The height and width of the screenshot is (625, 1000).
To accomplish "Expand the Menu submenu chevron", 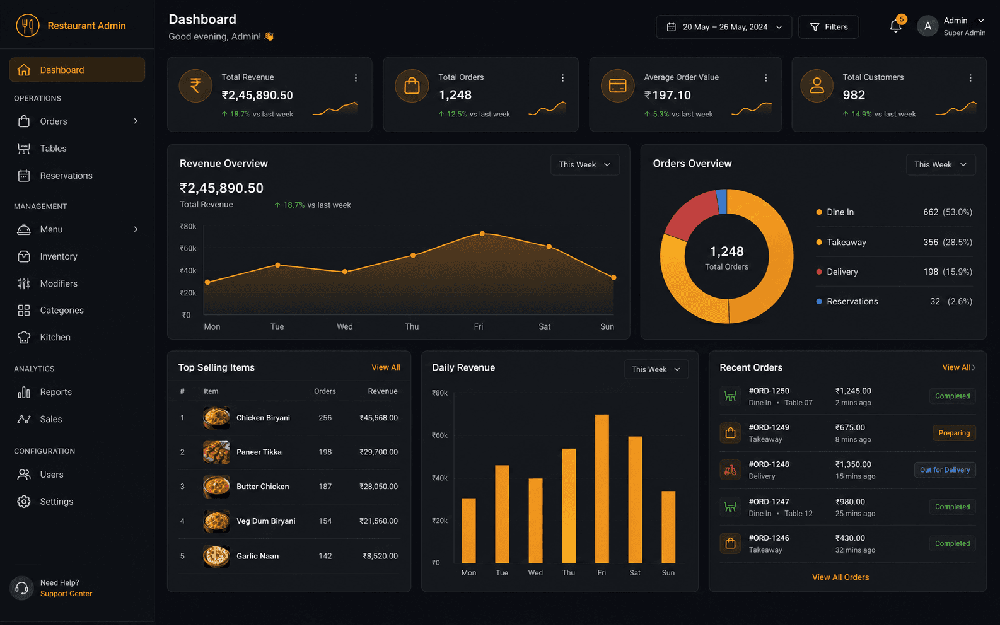I will click(x=135, y=229).
